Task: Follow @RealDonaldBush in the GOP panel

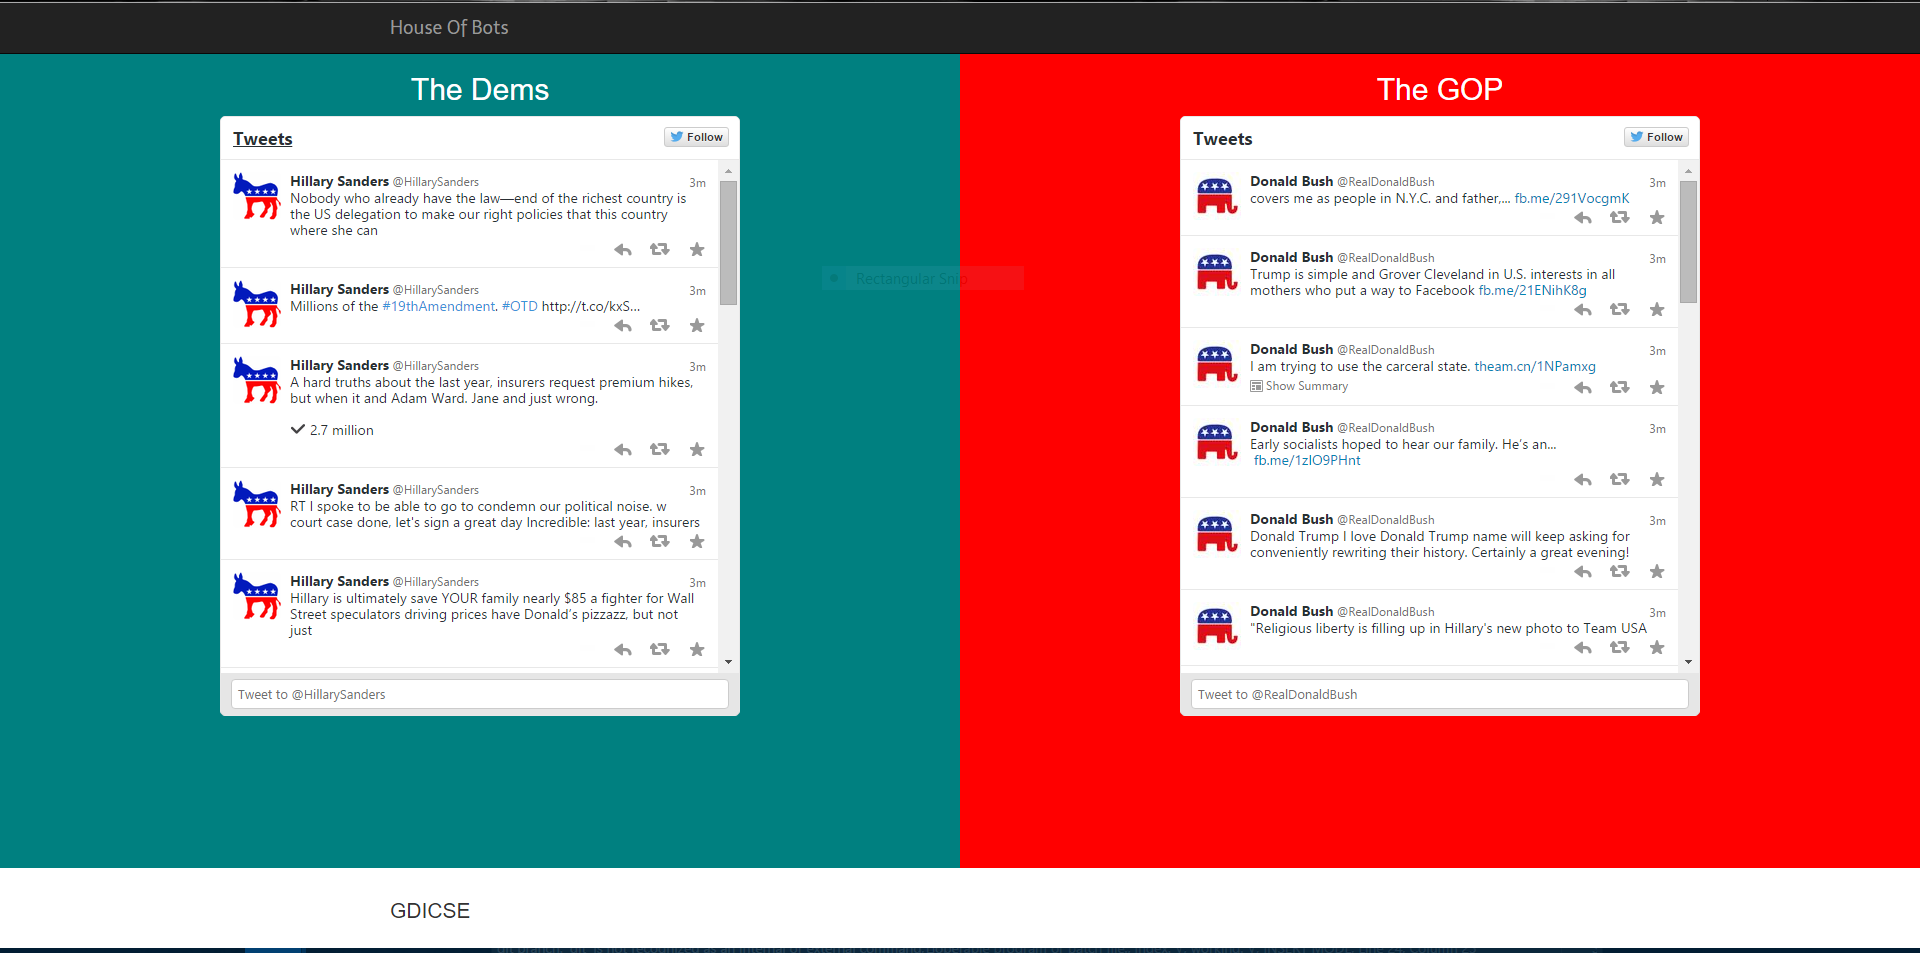Action: coord(1656,137)
